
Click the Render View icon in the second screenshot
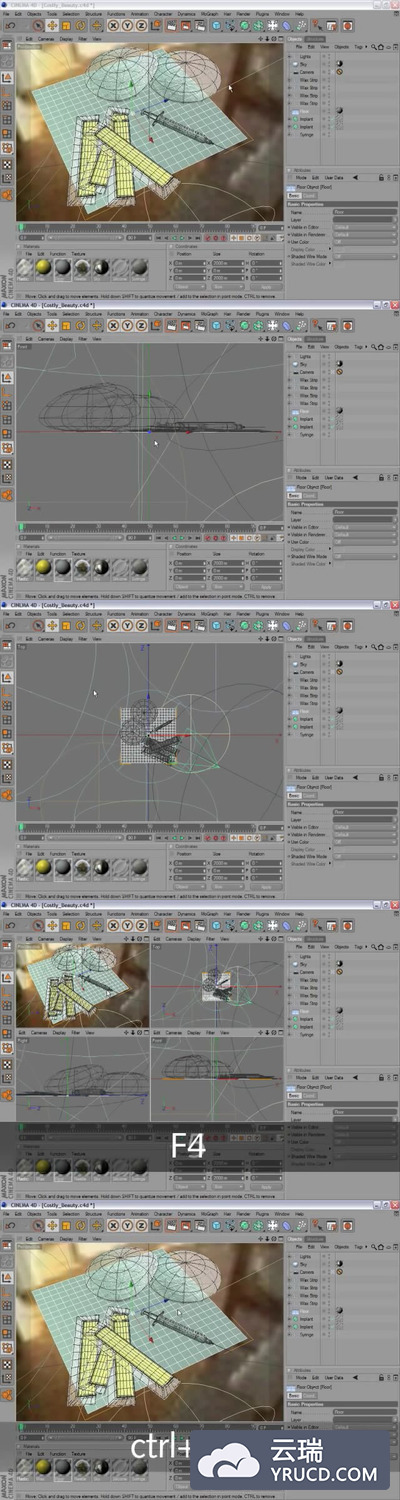tap(170, 325)
